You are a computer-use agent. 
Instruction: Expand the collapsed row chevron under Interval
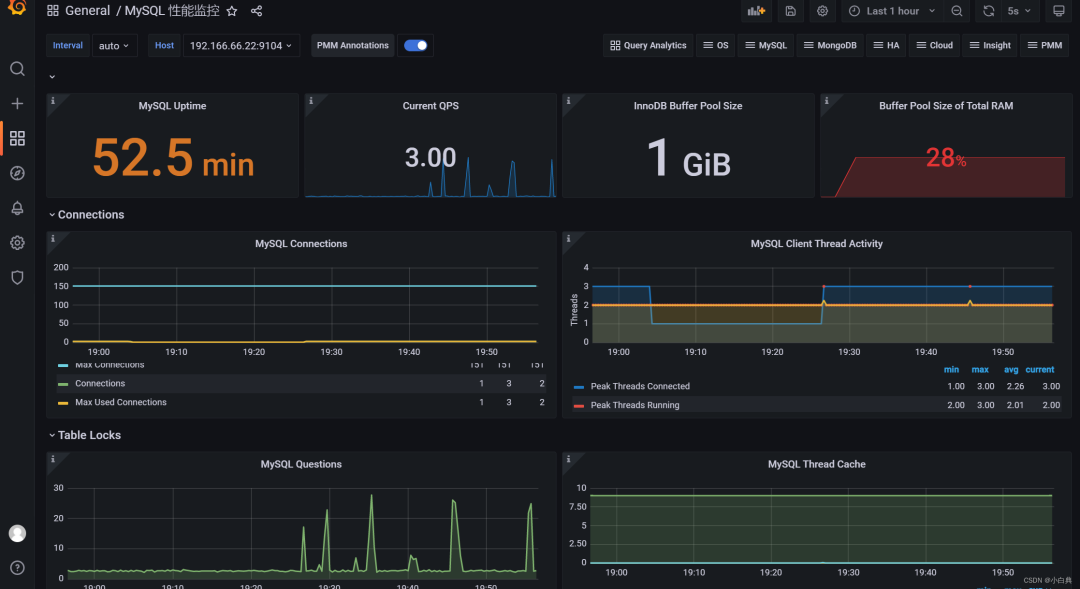tap(52, 76)
